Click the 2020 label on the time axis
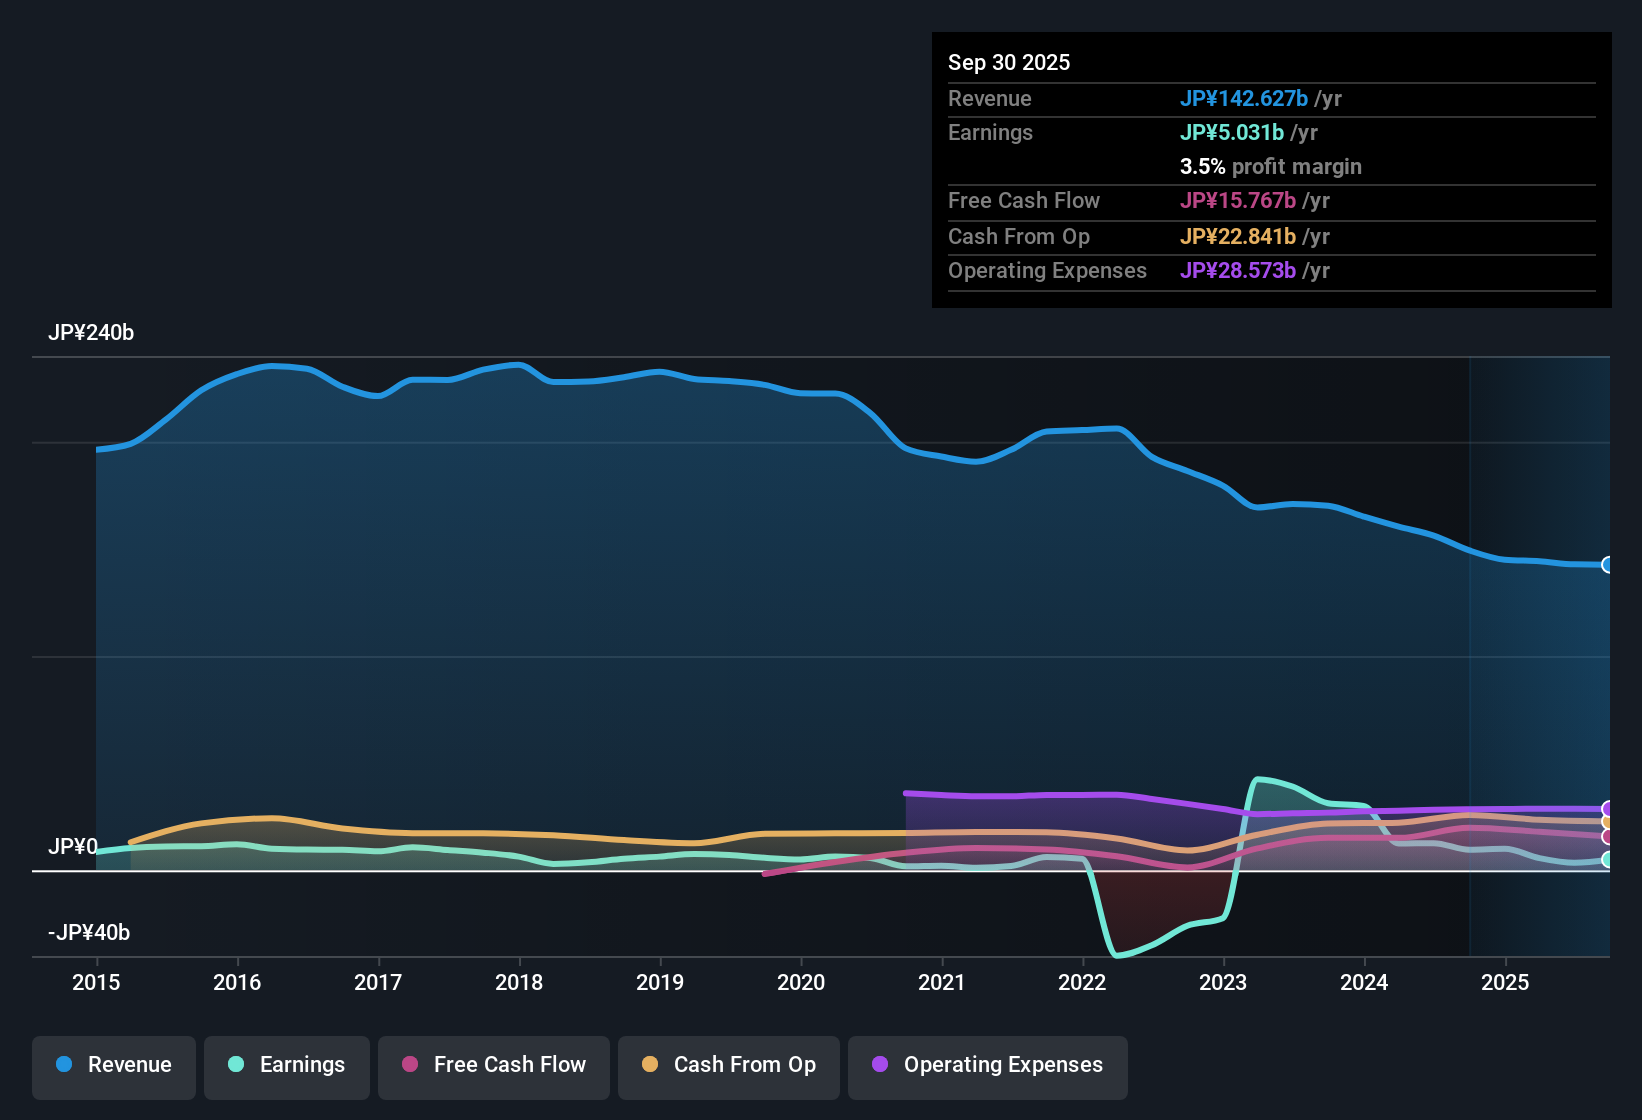 click(801, 983)
